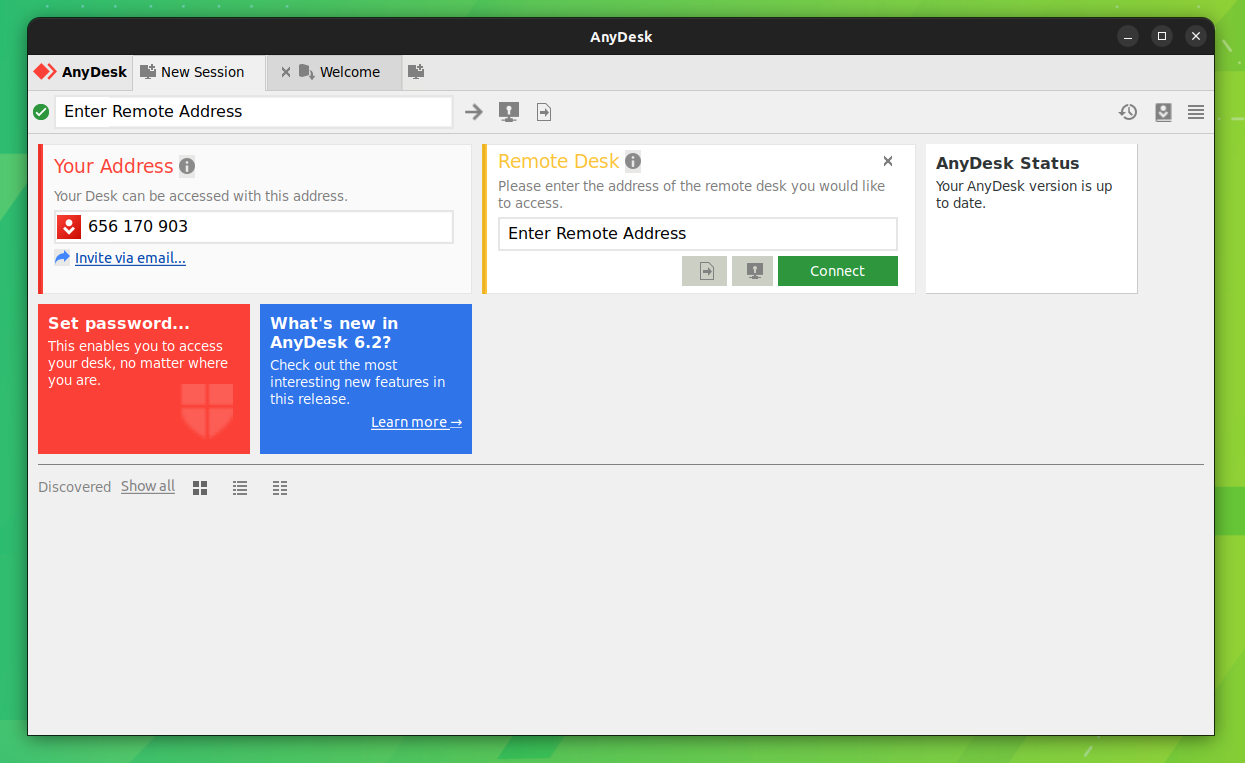The width and height of the screenshot is (1245, 763).
Task: Open a new session tab with the plus icon
Action: (416, 72)
